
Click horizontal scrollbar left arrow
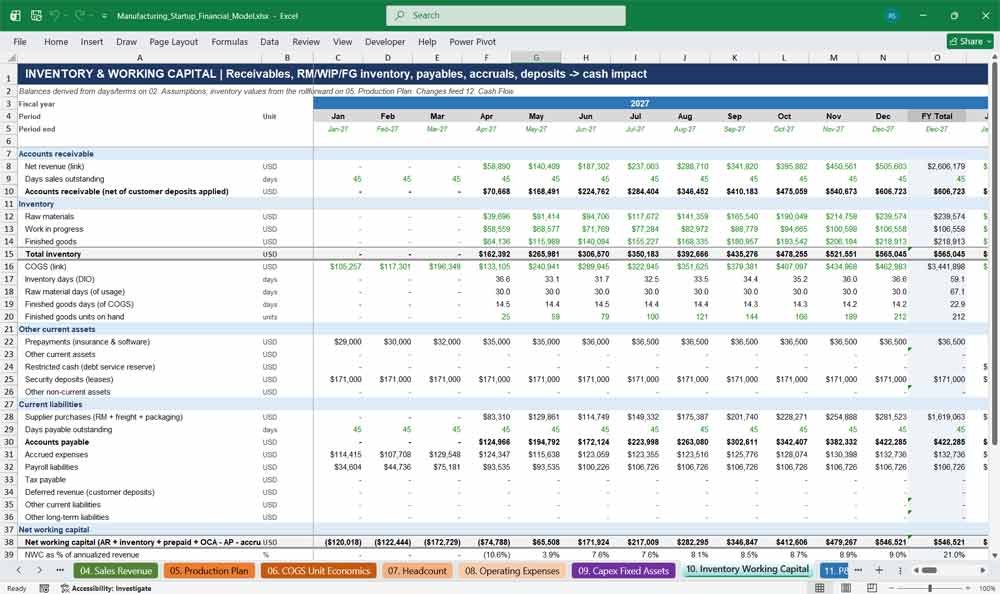[916, 570]
